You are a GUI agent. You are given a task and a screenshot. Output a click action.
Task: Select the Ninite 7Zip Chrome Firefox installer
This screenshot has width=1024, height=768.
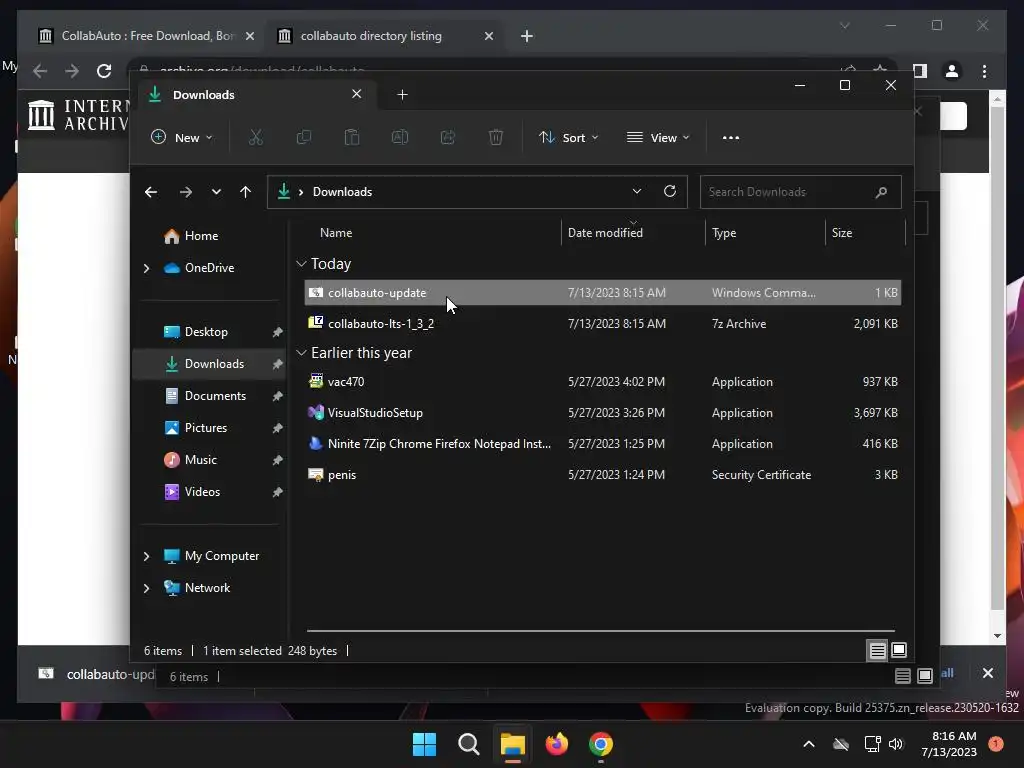coord(603,444)
